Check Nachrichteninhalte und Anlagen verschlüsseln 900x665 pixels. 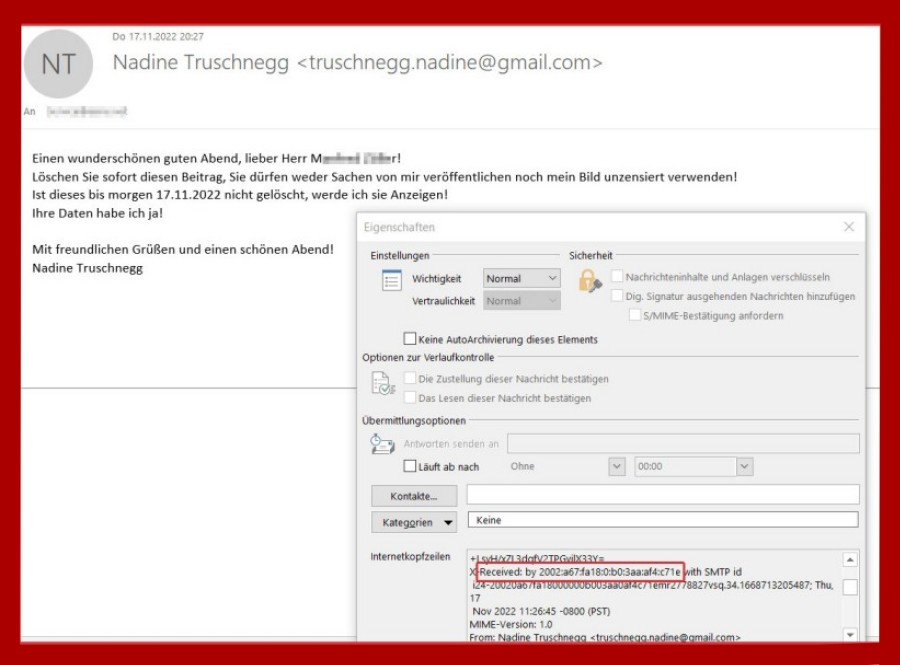point(617,277)
